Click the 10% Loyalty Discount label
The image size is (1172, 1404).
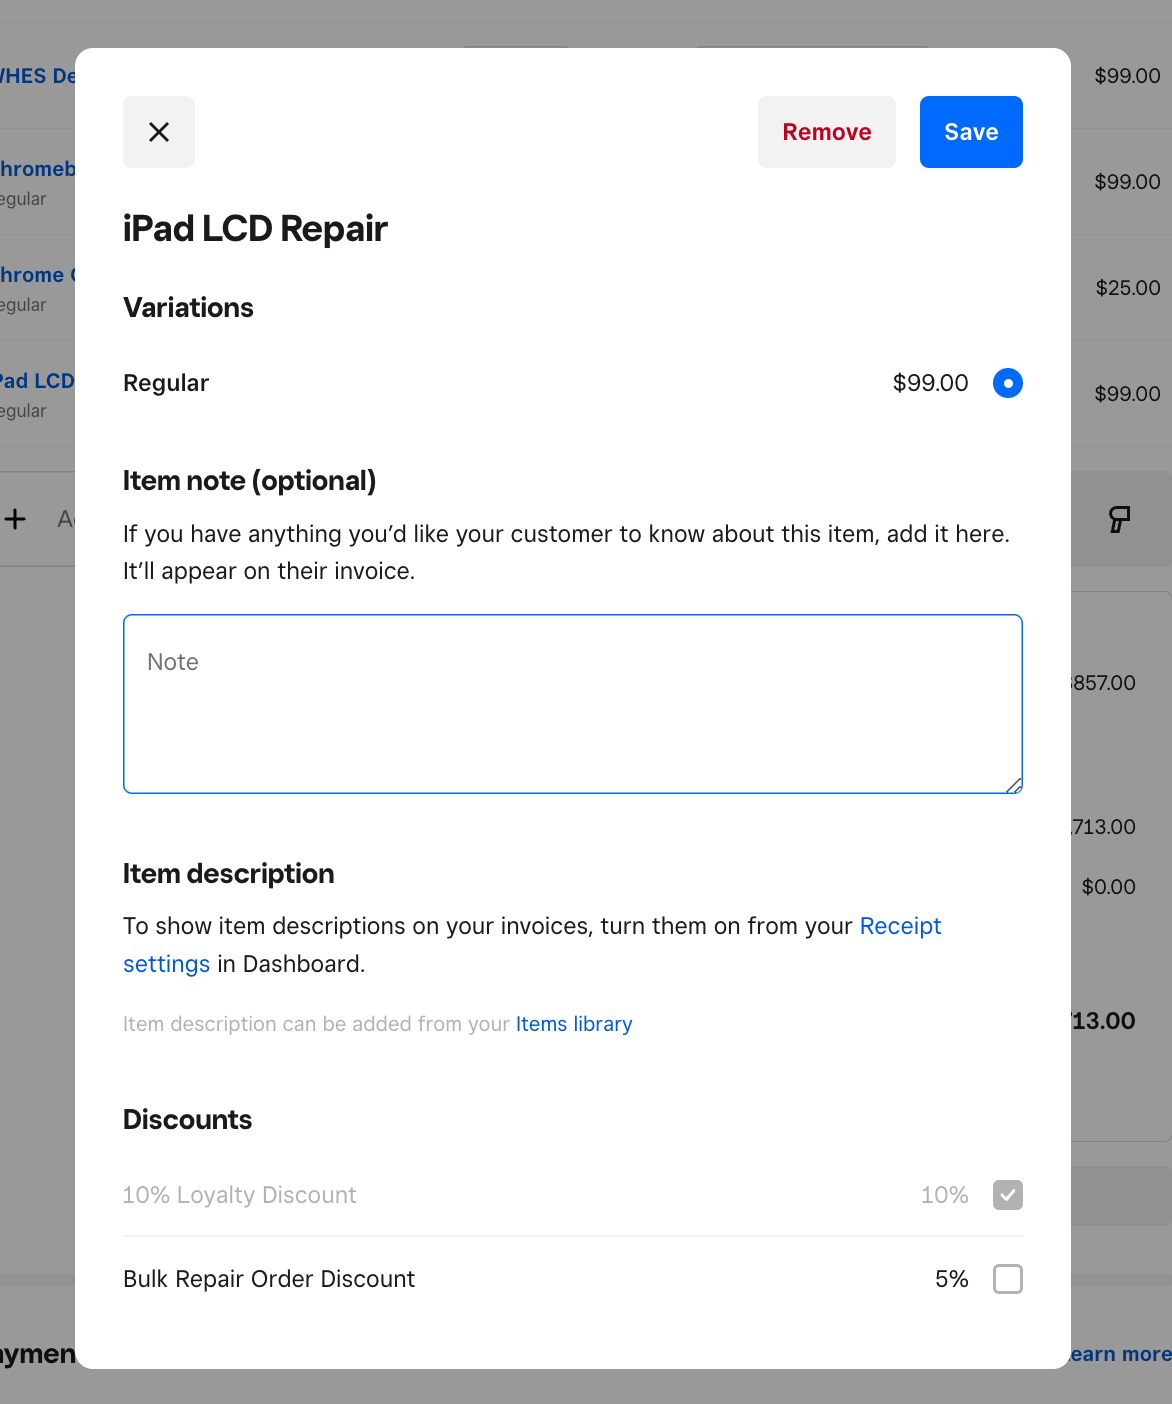(x=240, y=1195)
